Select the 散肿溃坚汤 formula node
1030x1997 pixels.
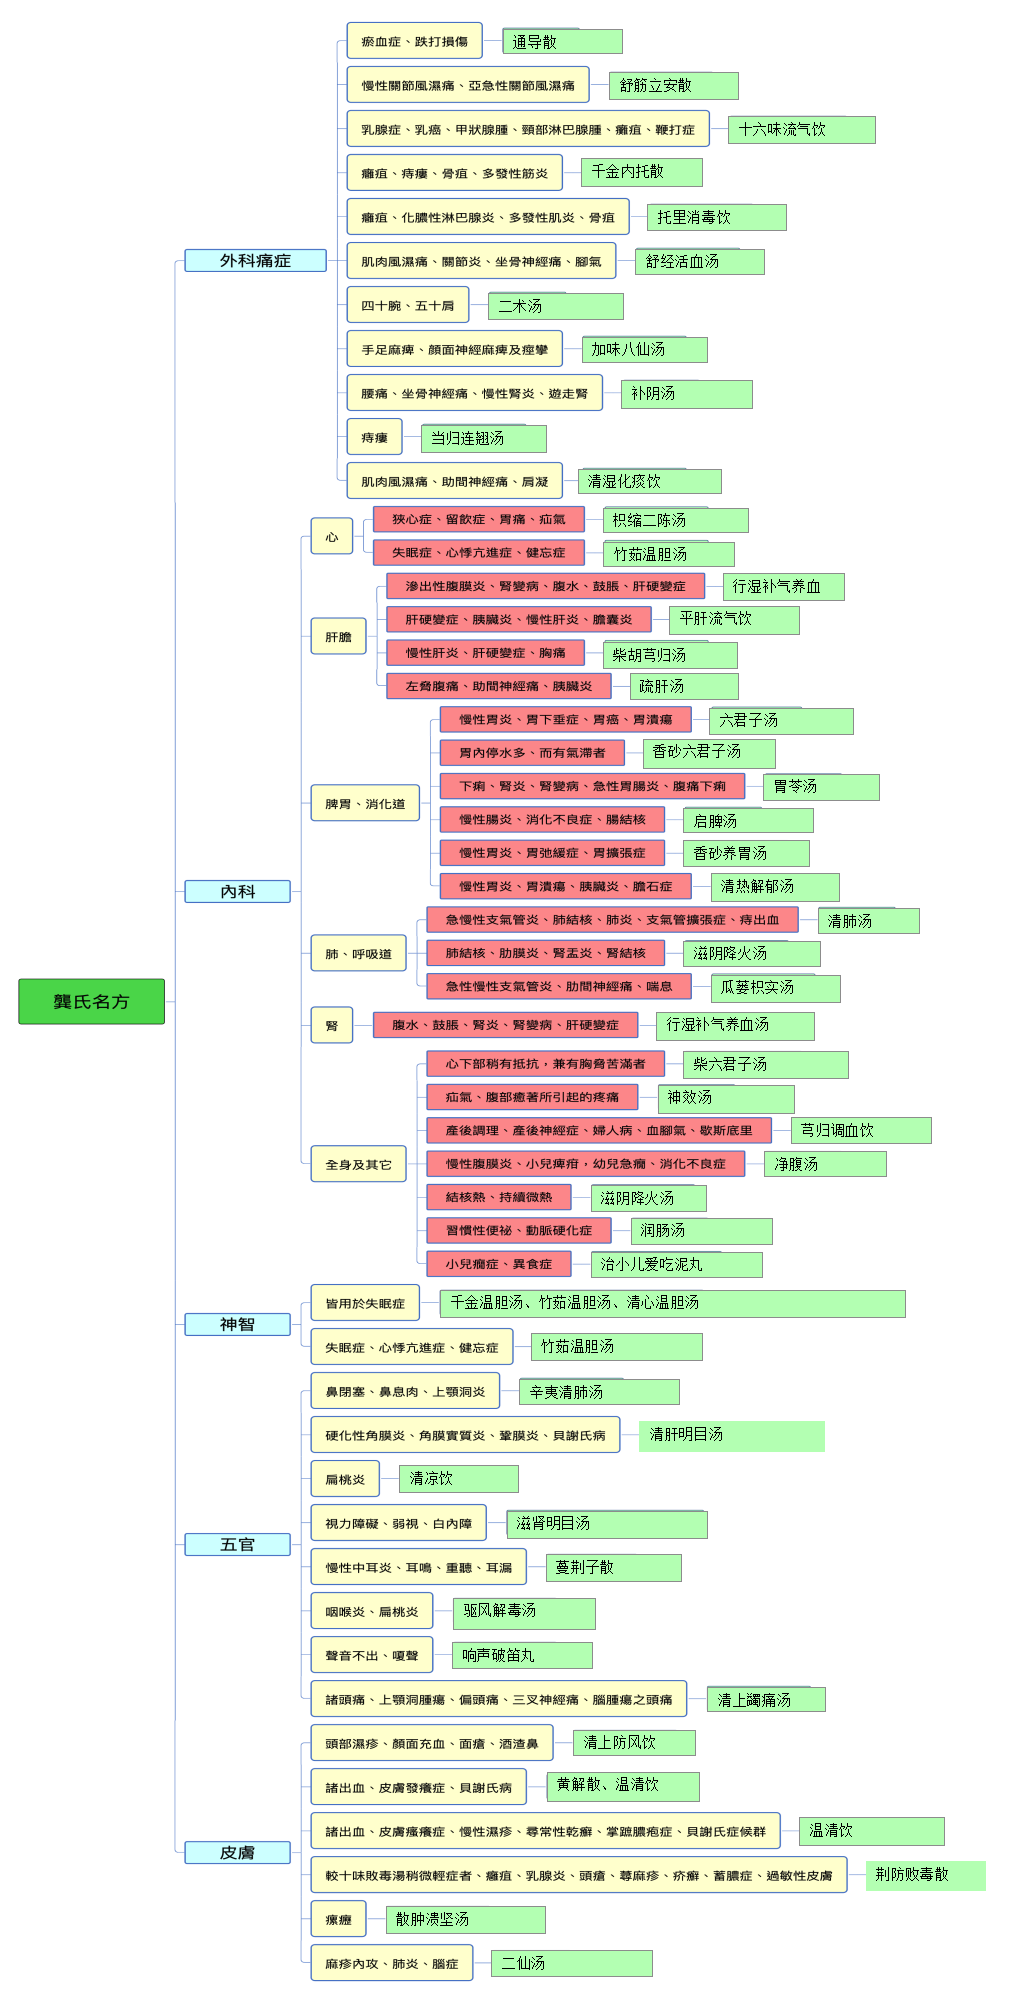(466, 1920)
